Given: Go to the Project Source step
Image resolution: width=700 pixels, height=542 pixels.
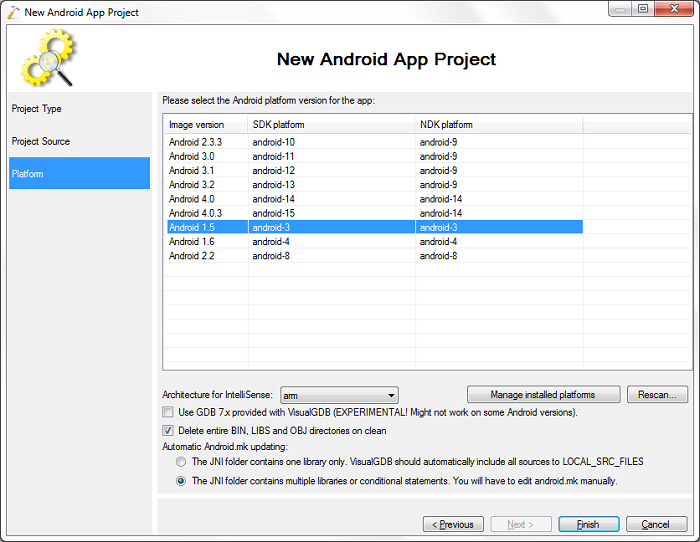Looking at the screenshot, I should coord(79,141).
